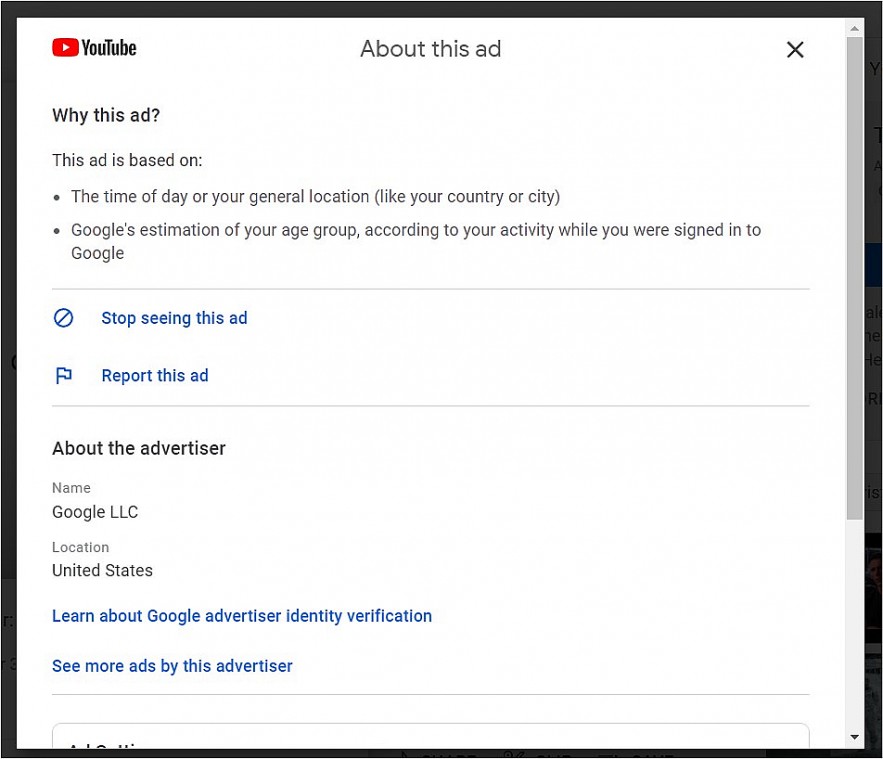Open Learn about Google advertiser identity verification

(x=242, y=616)
